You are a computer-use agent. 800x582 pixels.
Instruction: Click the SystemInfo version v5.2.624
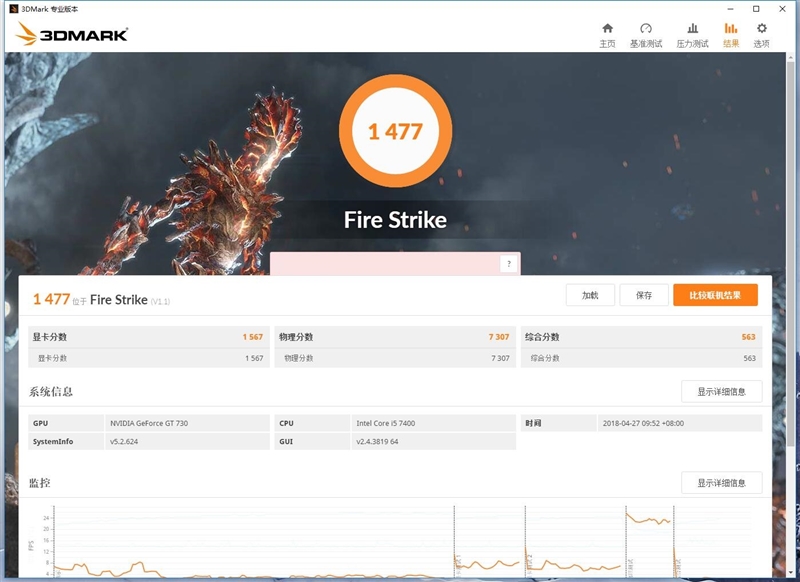pos(124,441)
